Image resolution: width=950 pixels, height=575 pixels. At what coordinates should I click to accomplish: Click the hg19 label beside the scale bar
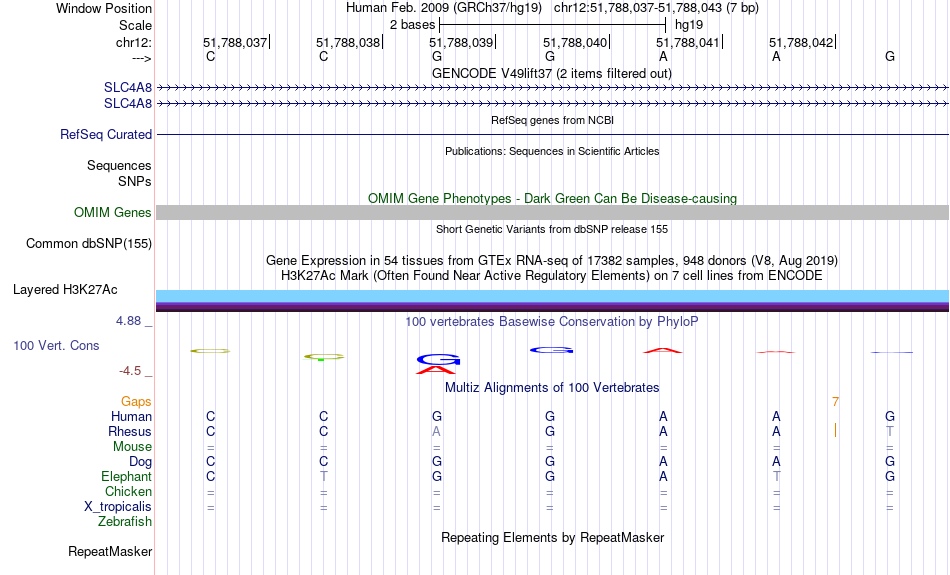tap(689, 25)
